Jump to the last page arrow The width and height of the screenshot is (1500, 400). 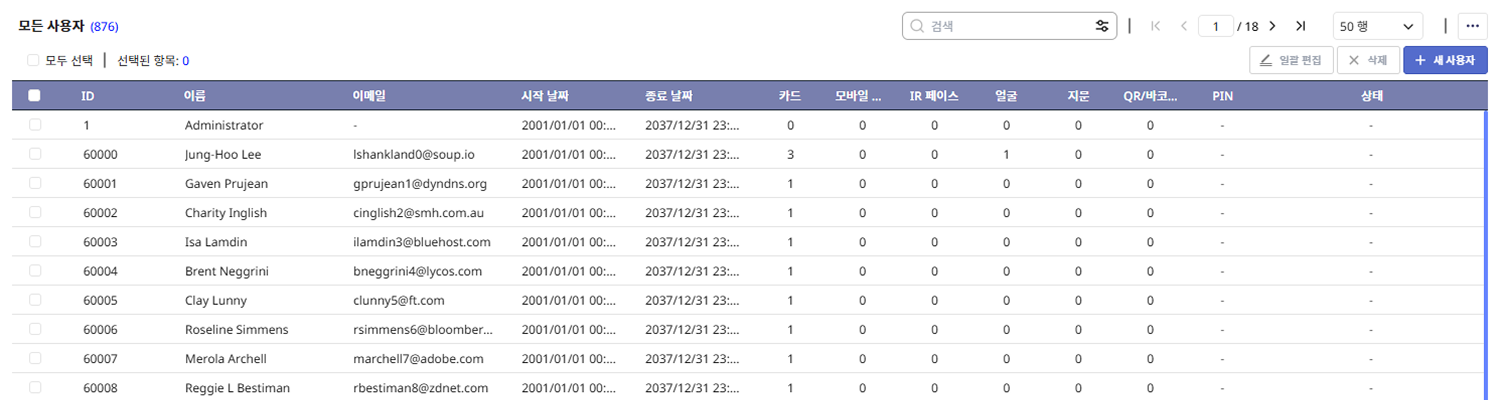point(1300,26)
